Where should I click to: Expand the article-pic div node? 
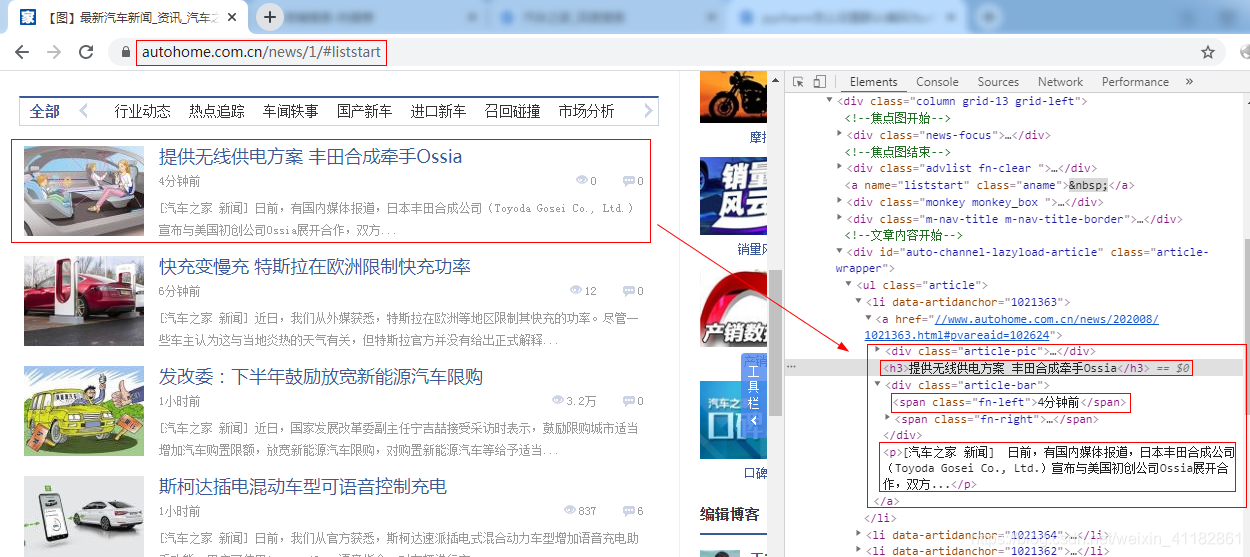878,351
